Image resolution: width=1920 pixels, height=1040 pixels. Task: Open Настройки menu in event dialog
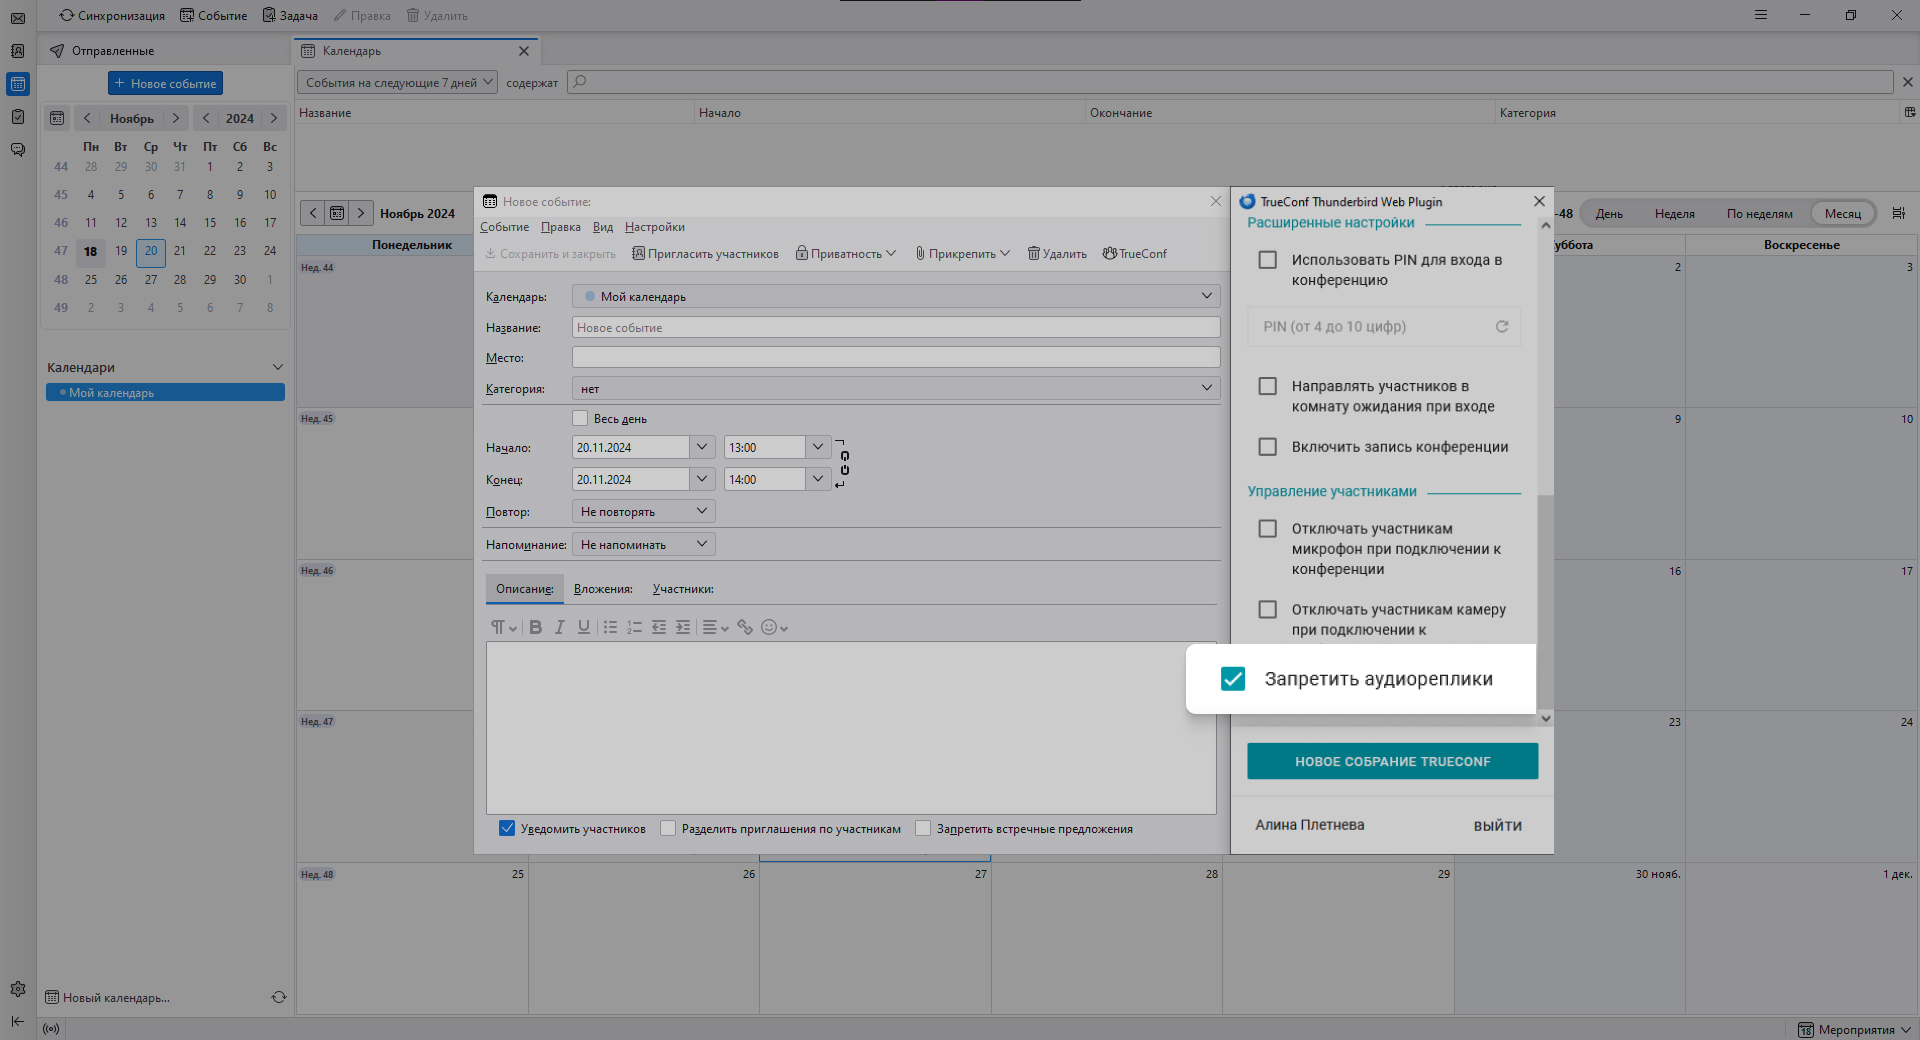655,227
